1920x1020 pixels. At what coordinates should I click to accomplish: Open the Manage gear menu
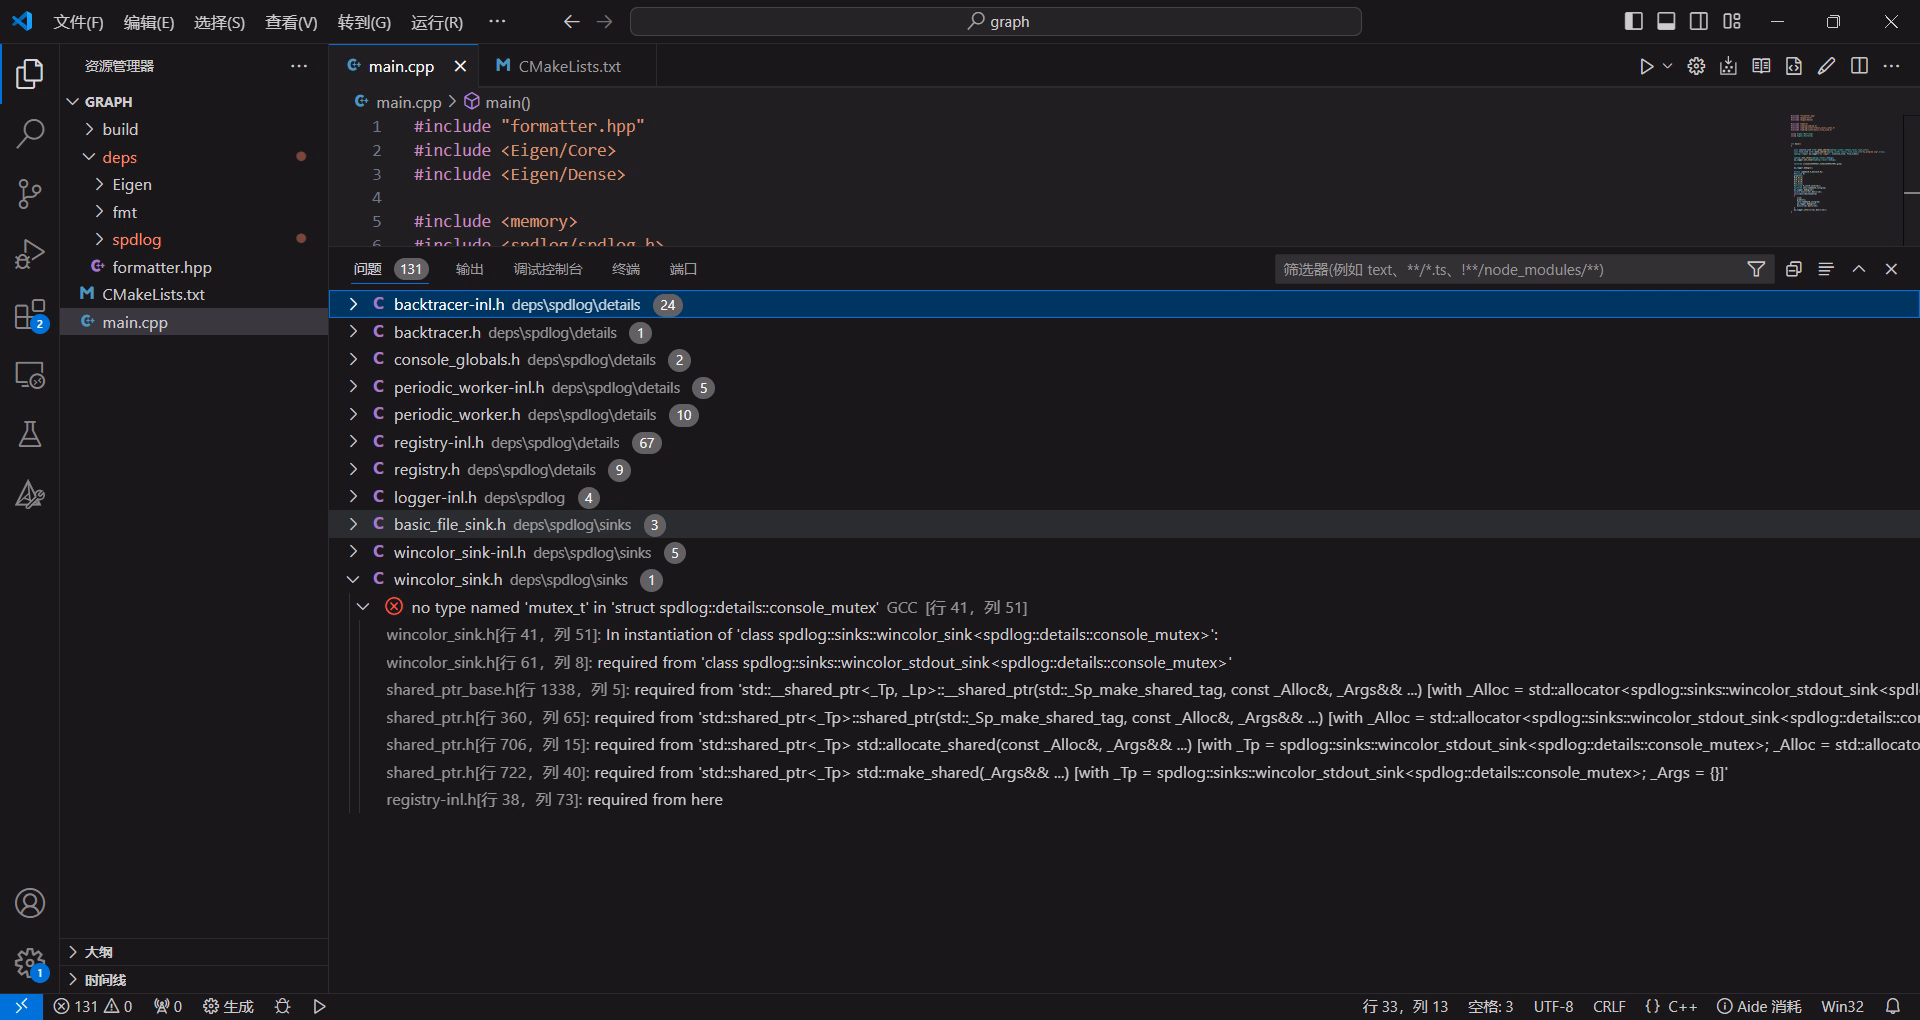[30, 963]
